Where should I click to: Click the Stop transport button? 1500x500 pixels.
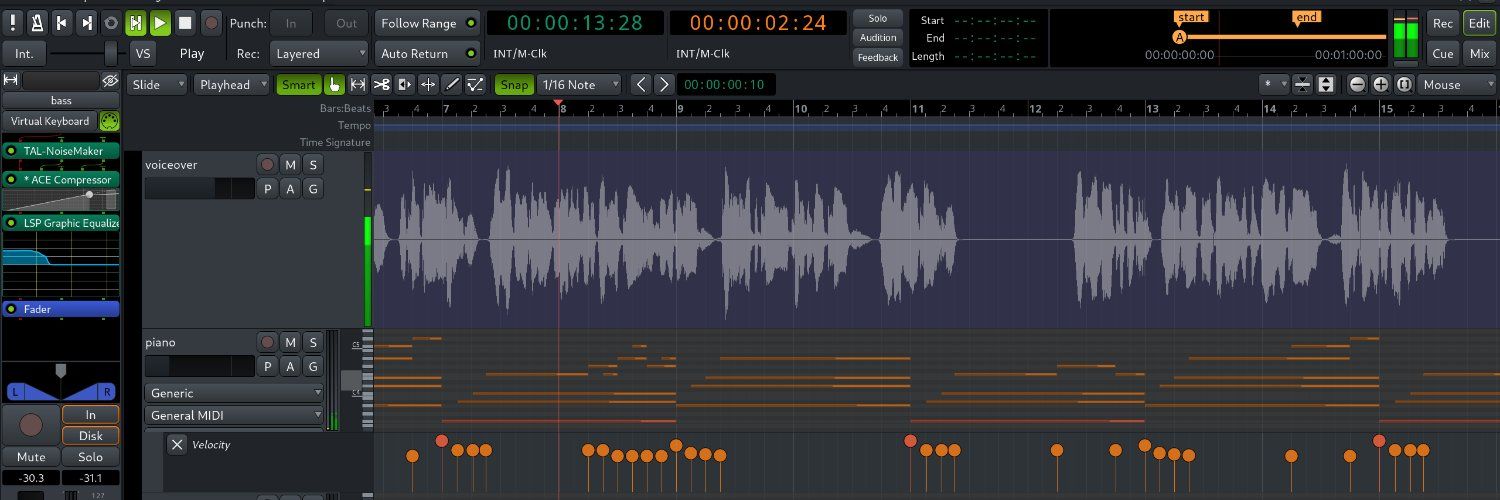(x=185, y=23)
